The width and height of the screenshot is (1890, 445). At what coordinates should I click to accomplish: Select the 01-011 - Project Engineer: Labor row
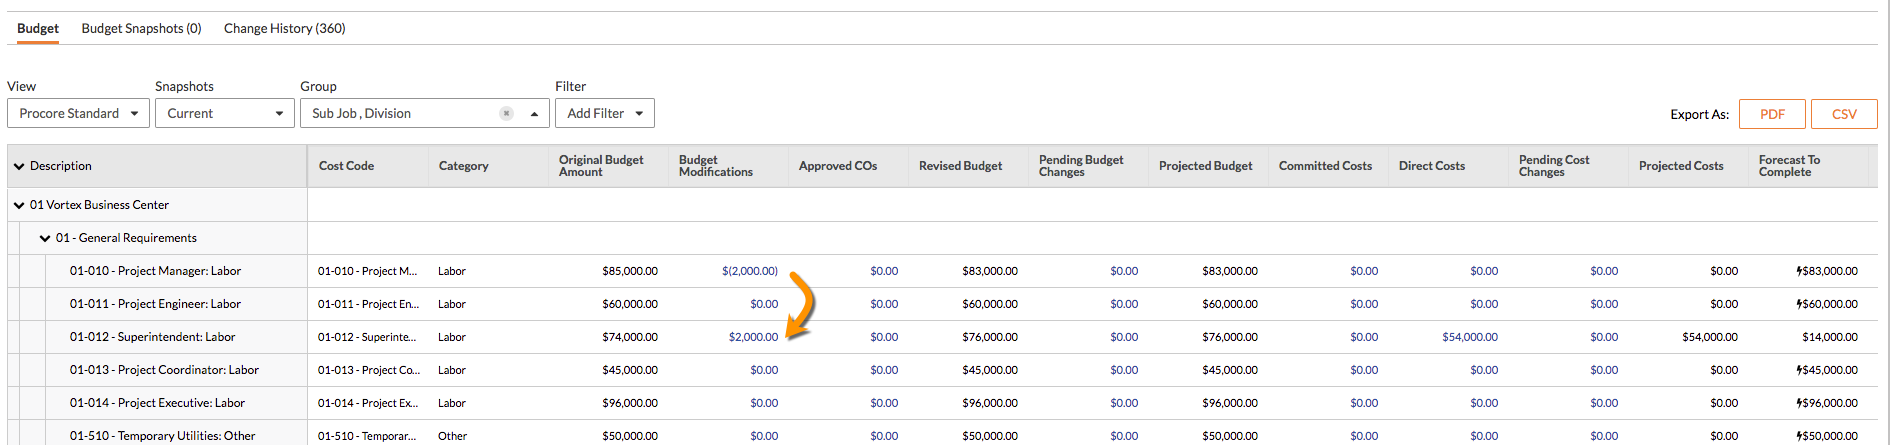pos(155,304)
